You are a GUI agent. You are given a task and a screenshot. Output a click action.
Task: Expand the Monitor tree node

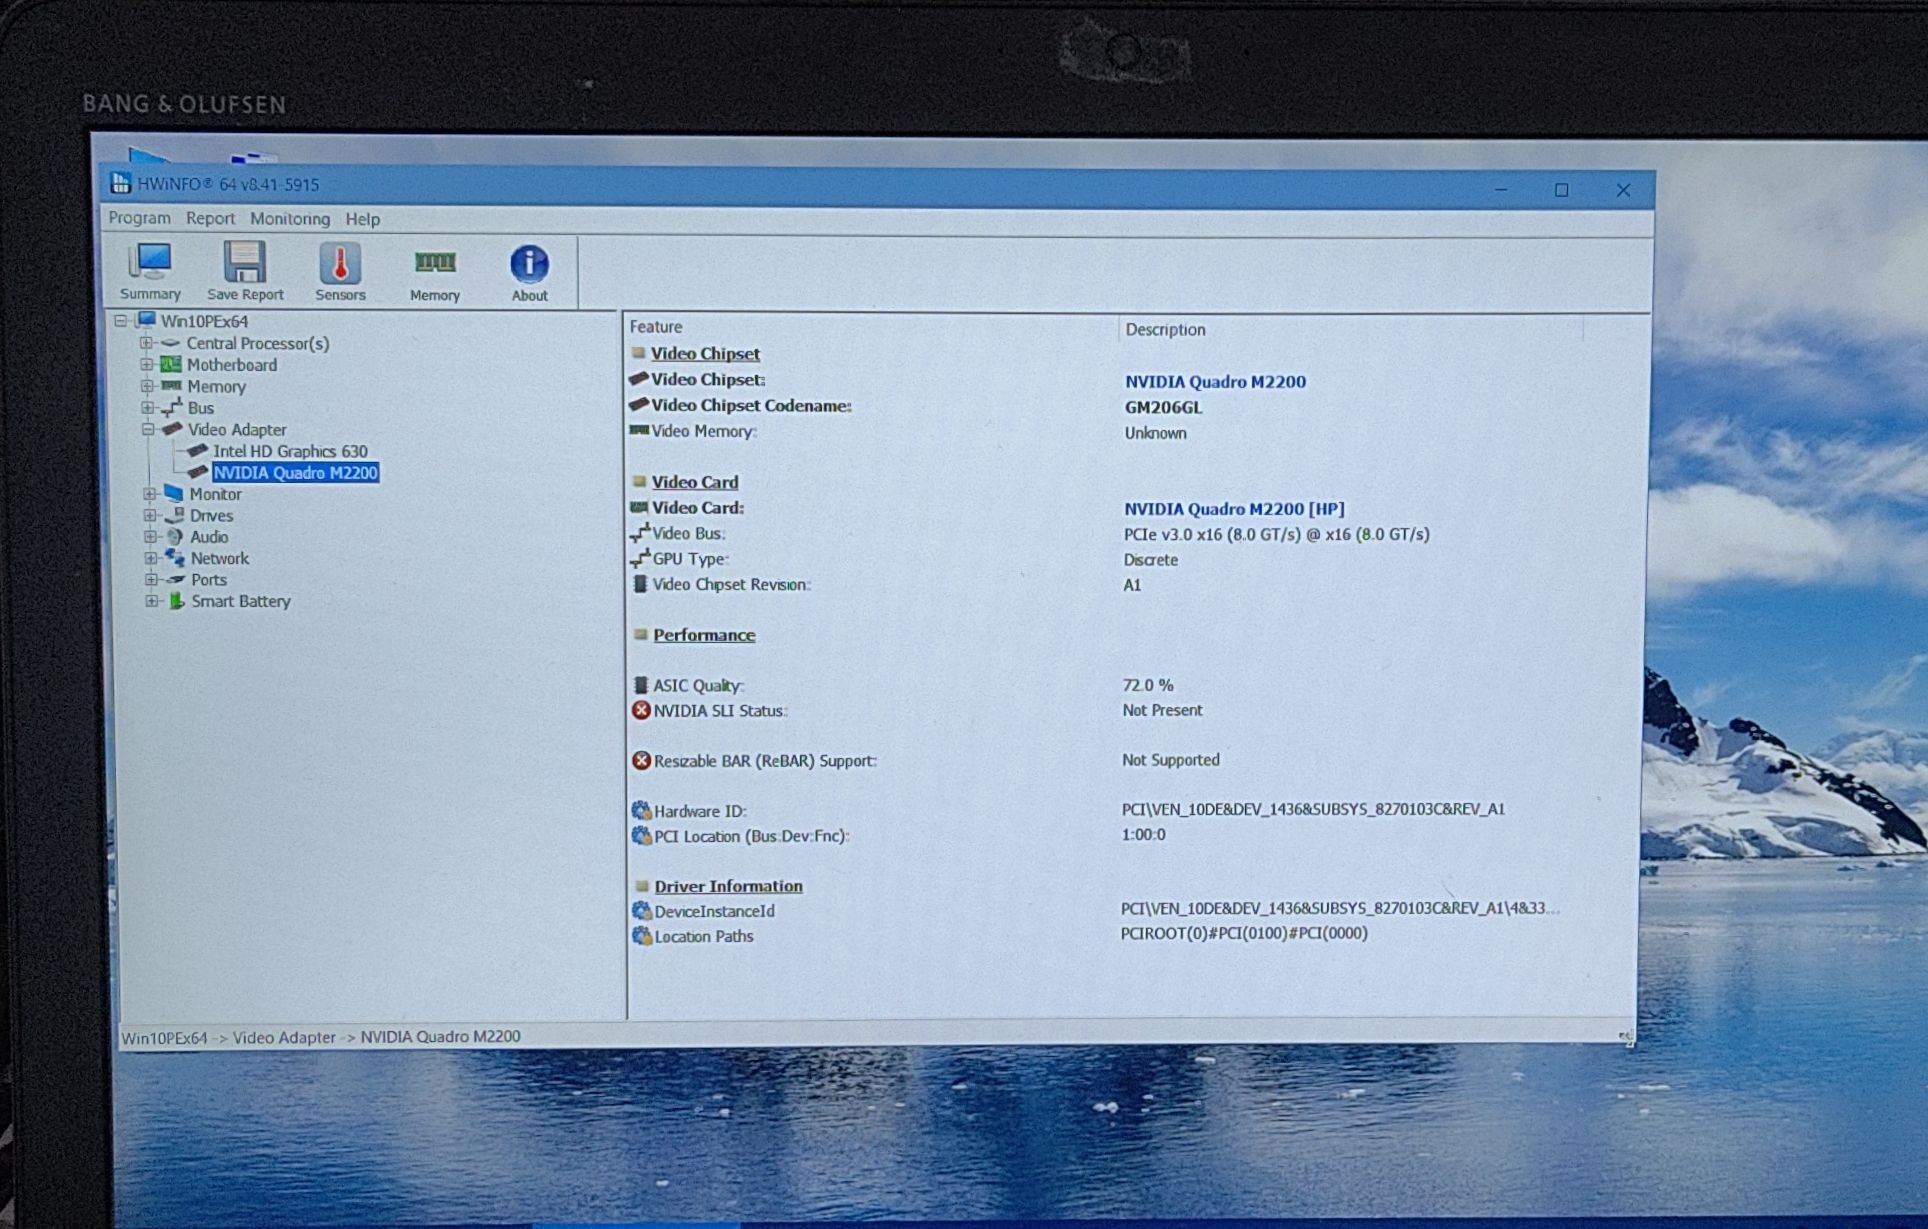[149, 494]
